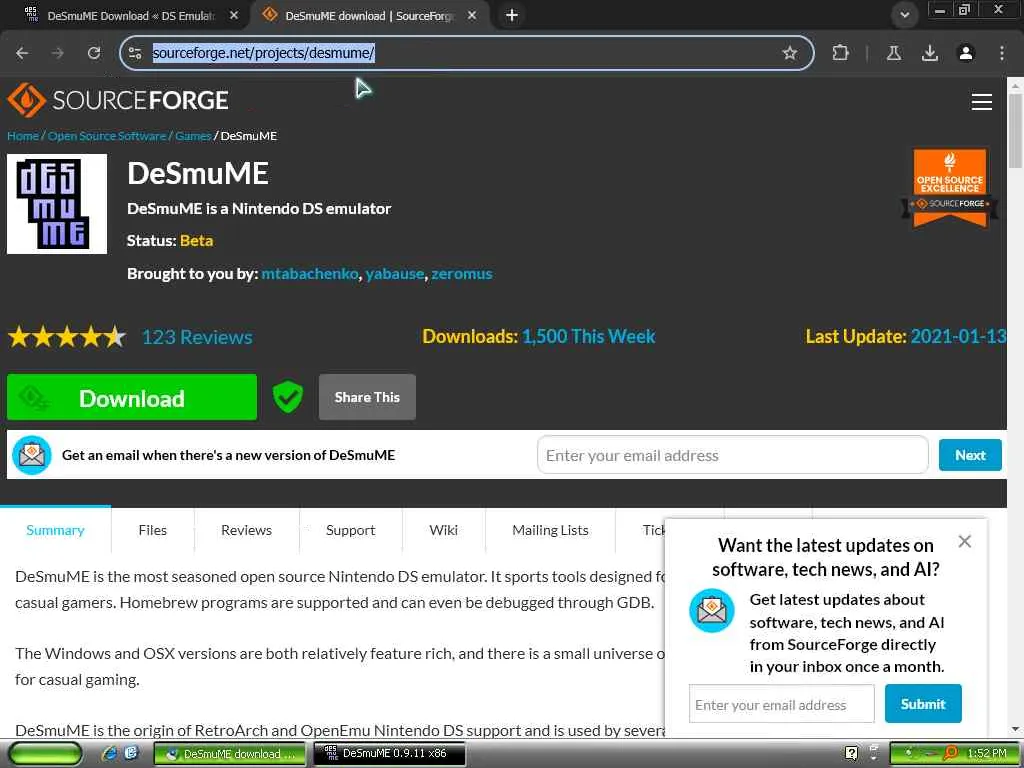The height and width of the screenshot is (768, 1024).
Task: Open the Open Source Software breadcrumb link
Action: coord(107,136)
